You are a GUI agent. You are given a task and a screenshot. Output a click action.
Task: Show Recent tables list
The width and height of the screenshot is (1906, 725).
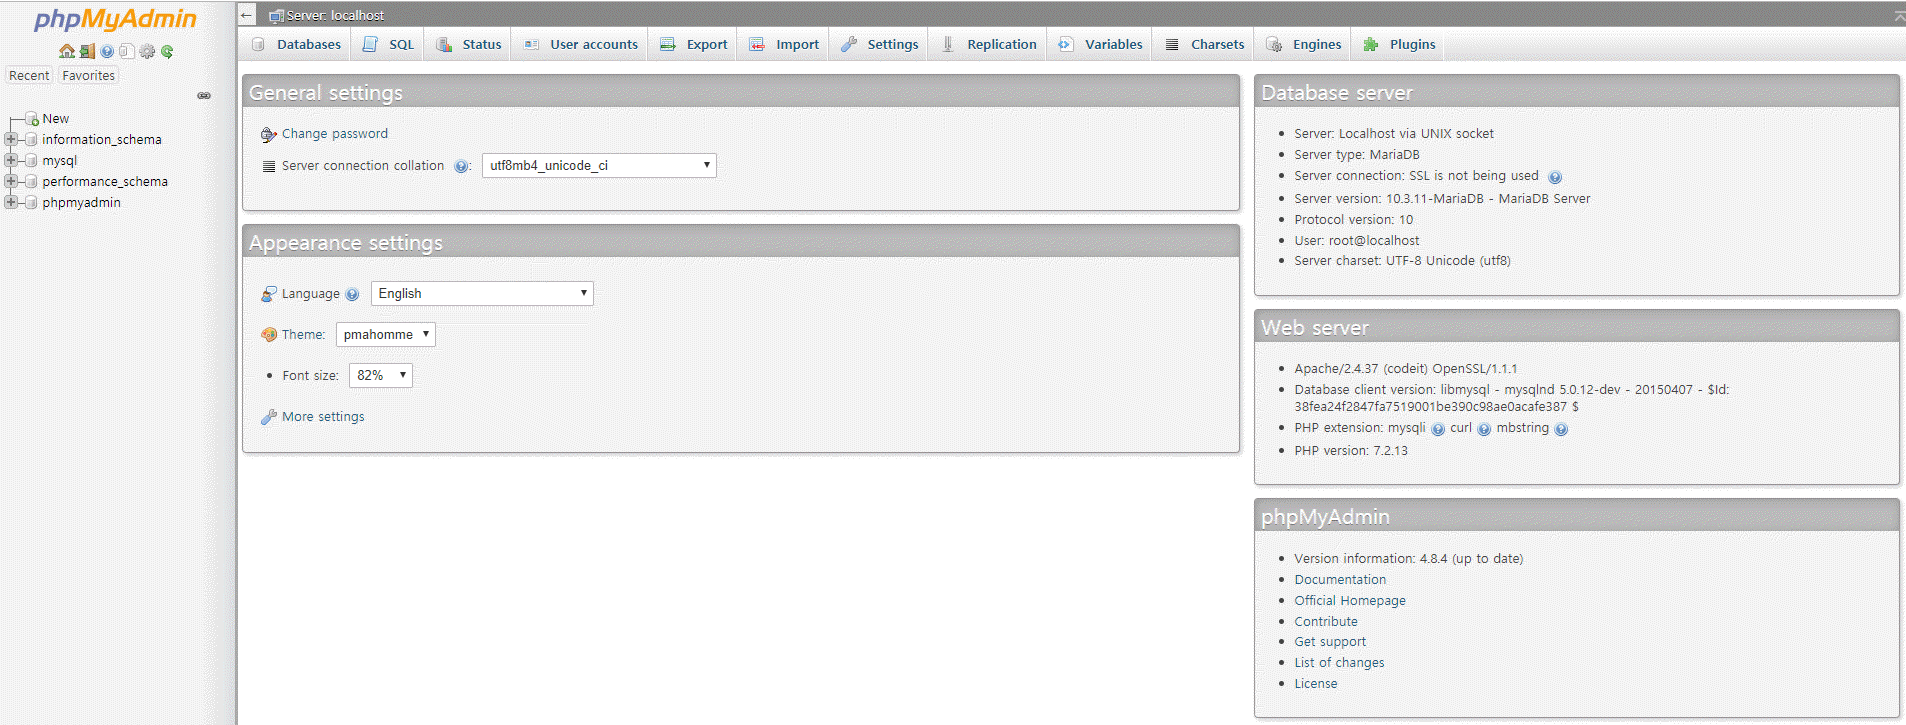(29, 76)
